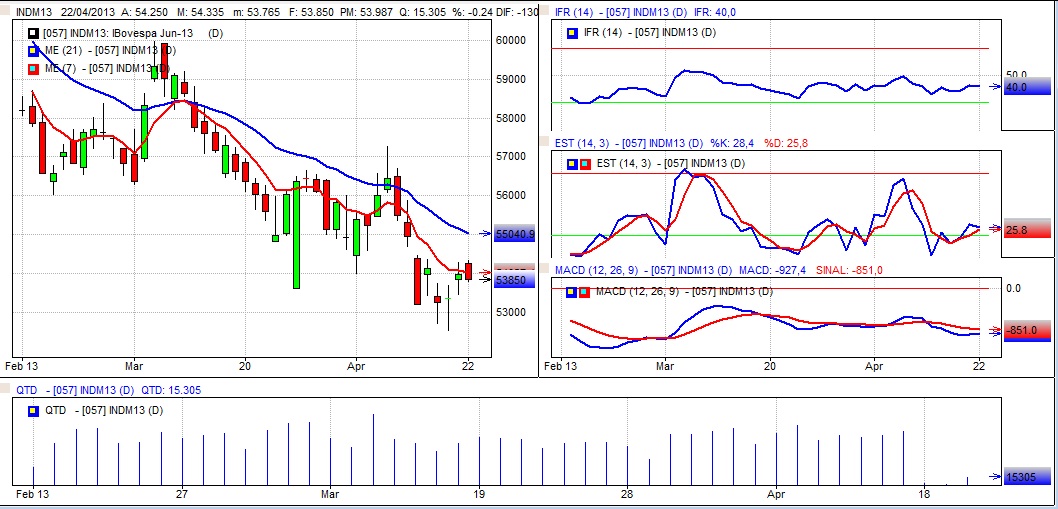Image resolution: width=1058 pixels, height=509 pixels.
Task: Click the blue ME (21) legend icon
Action: [x=34, y=50]
